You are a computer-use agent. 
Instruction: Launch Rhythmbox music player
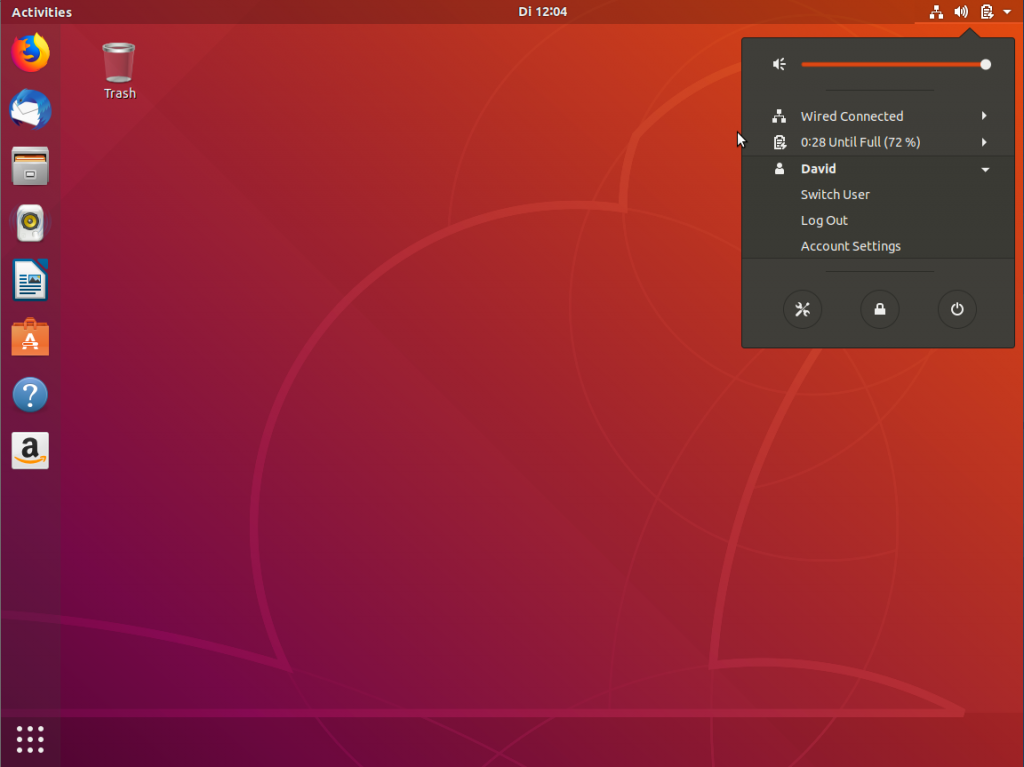[30, 223]
